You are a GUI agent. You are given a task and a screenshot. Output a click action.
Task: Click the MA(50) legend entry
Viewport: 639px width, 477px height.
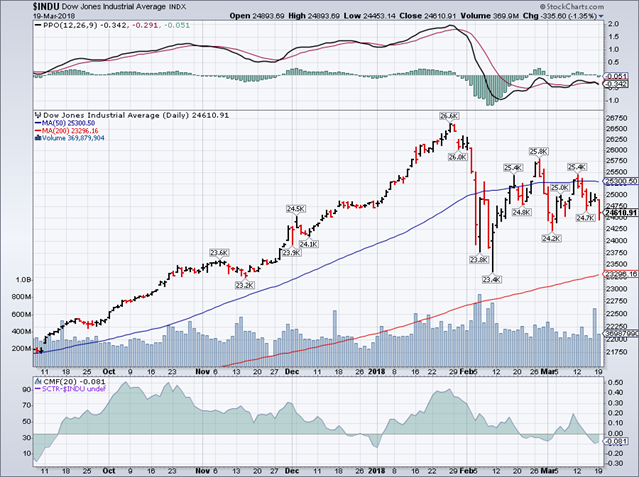[77, 124]
